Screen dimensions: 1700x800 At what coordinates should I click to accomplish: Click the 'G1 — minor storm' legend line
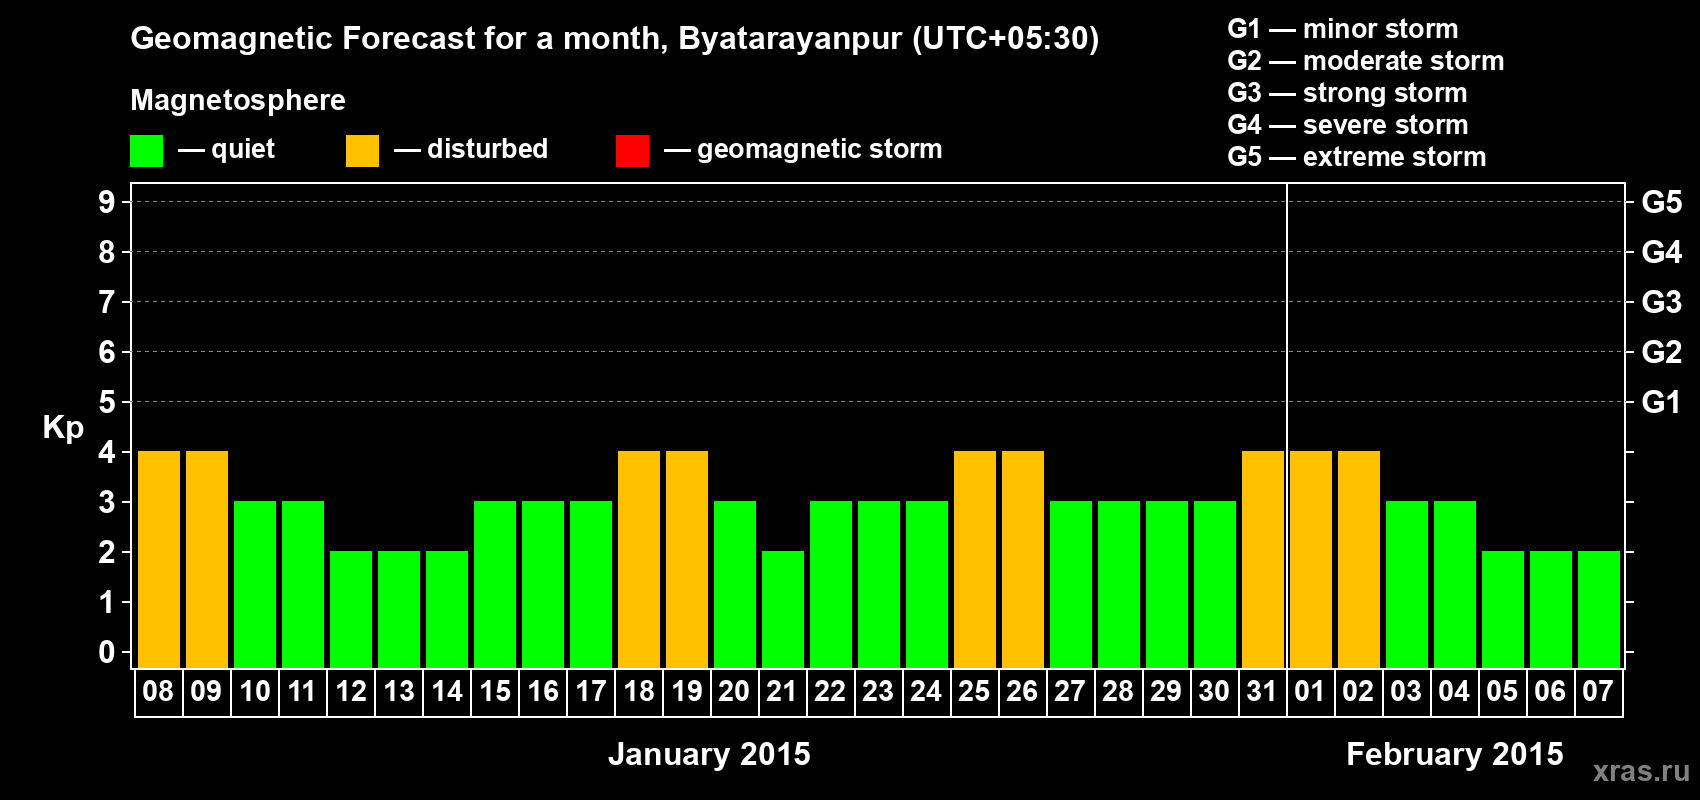tap(1343, 29)
